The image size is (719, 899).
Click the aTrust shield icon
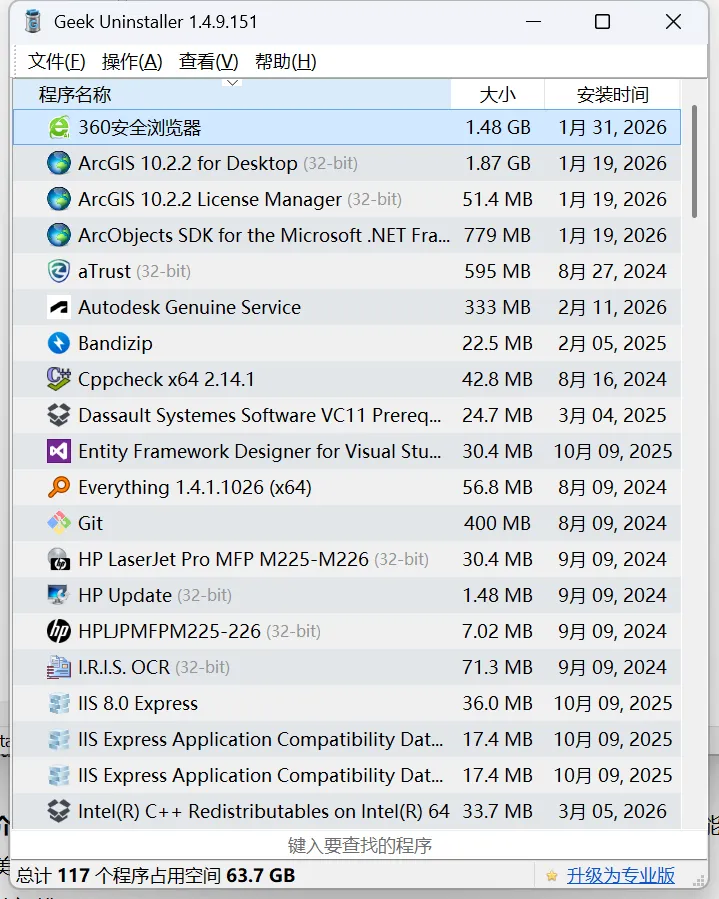coord(58,271)
